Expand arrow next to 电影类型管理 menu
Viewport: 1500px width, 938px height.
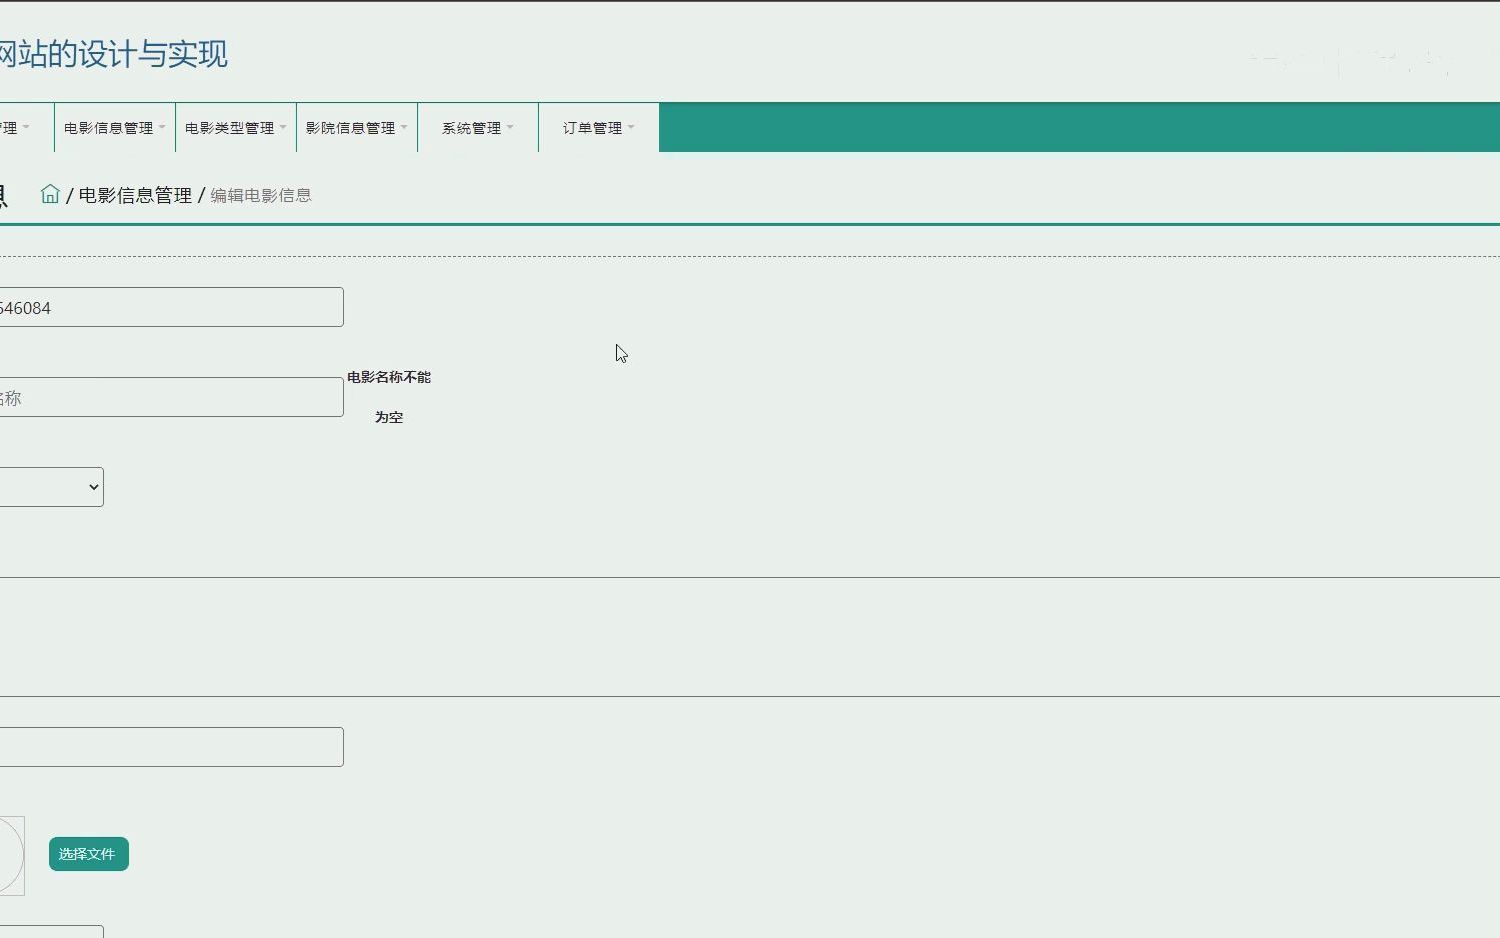coord(283,127)
